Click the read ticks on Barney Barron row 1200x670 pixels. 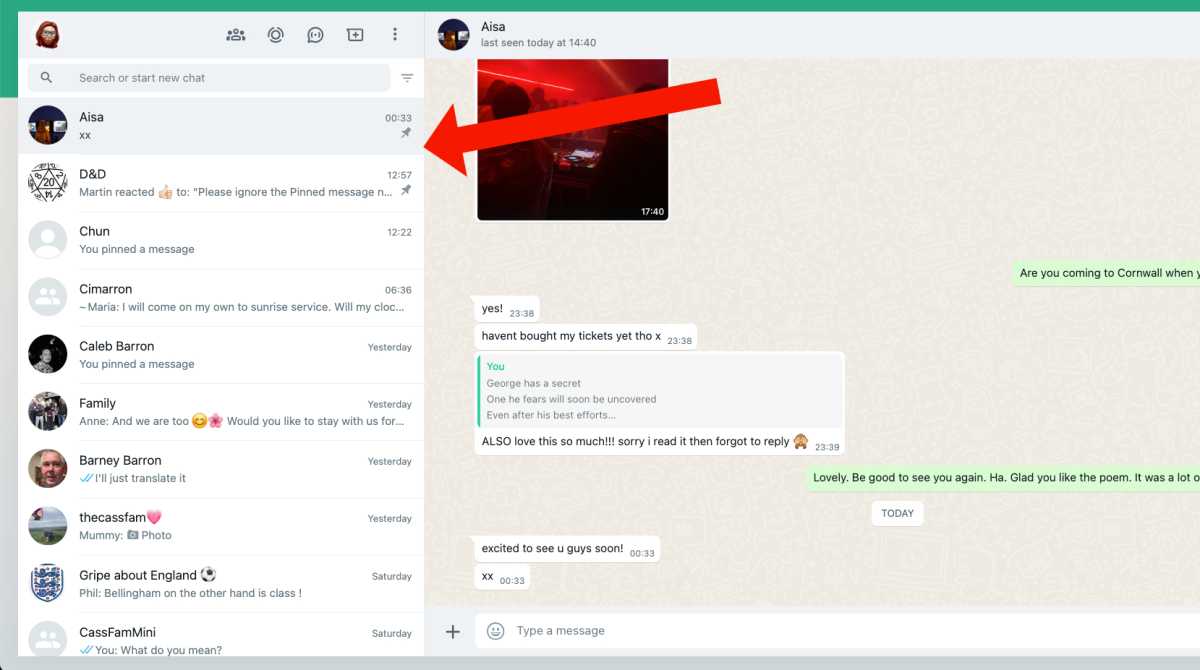pos(86,478)
